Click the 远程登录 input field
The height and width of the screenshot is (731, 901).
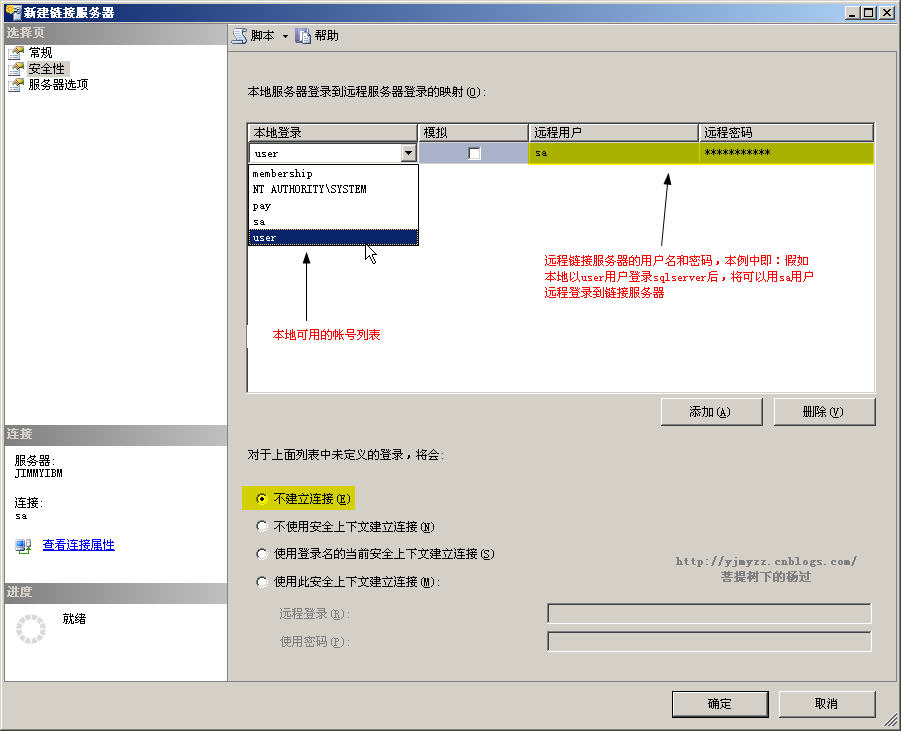710,614
